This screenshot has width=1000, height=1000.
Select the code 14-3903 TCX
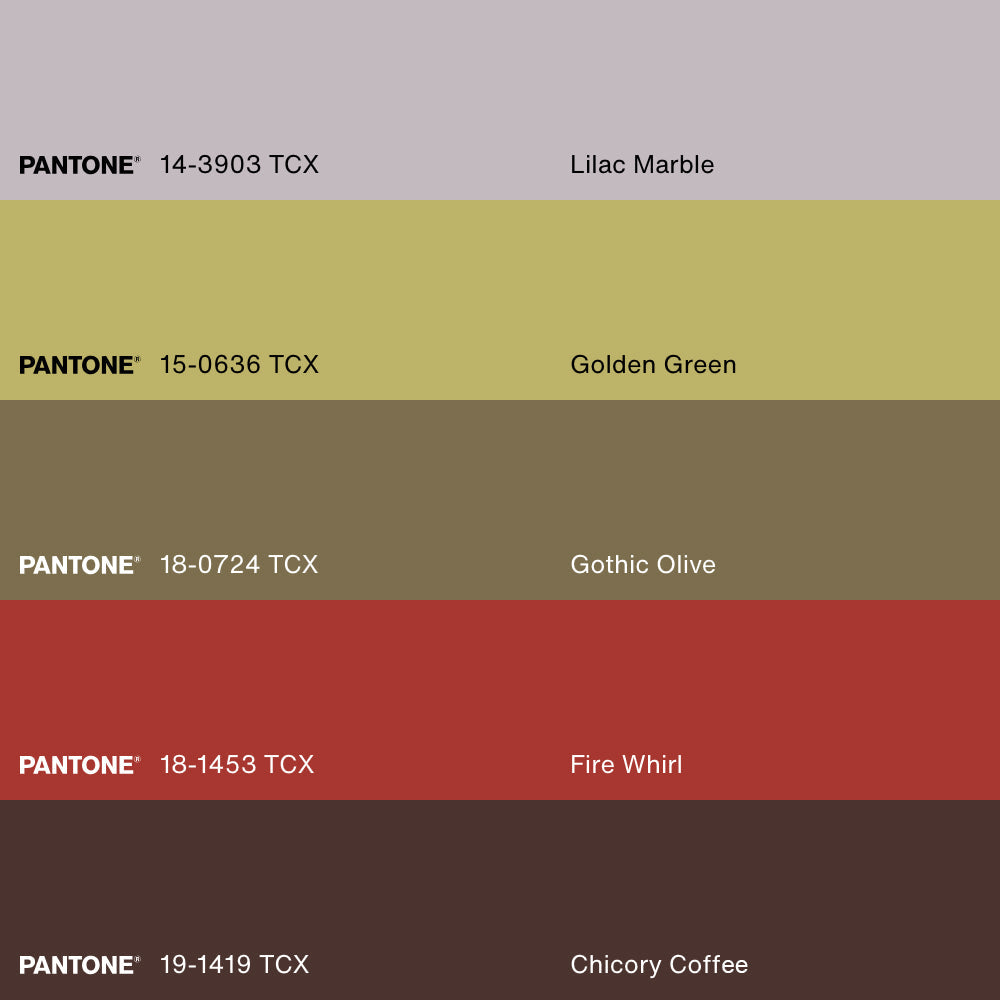pos(239,165)
